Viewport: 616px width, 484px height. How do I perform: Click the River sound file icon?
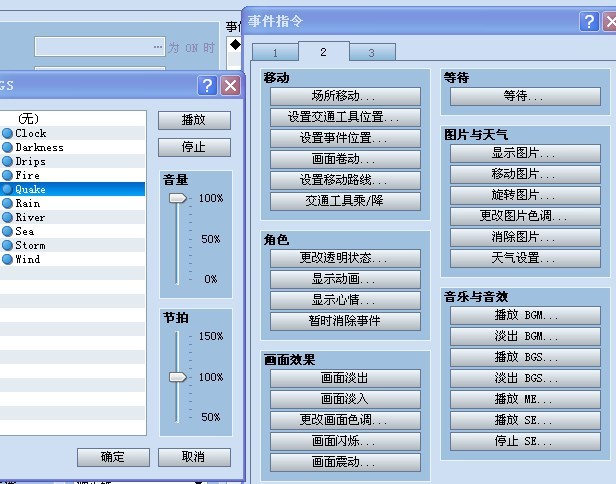(7, 217)
